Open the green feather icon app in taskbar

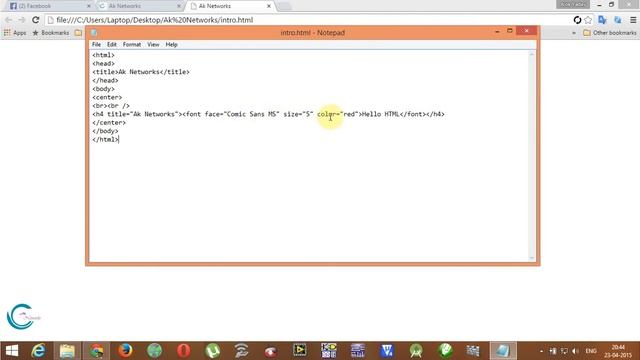tap(445, 351)
